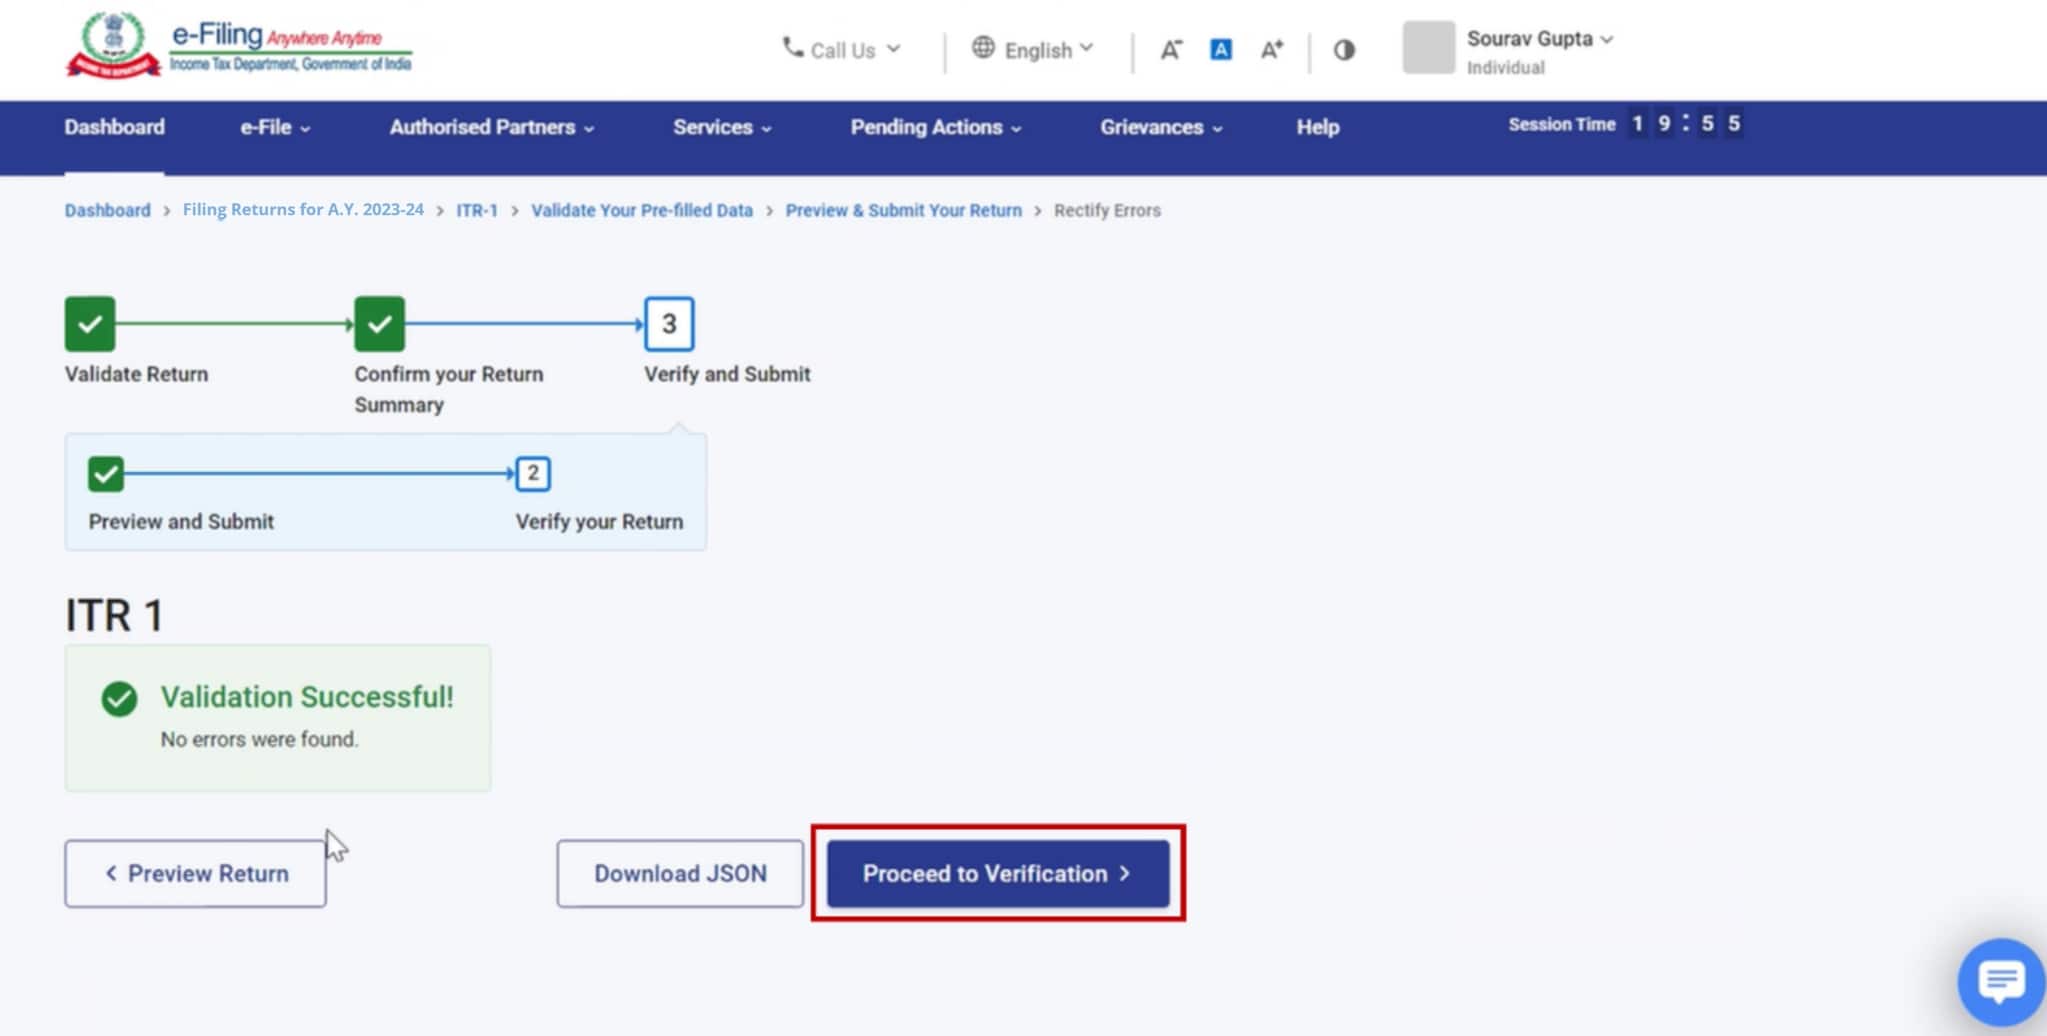Click the e-Filing portal logo
This screenshot has height=1036, width=2047.
pos(239,46)
